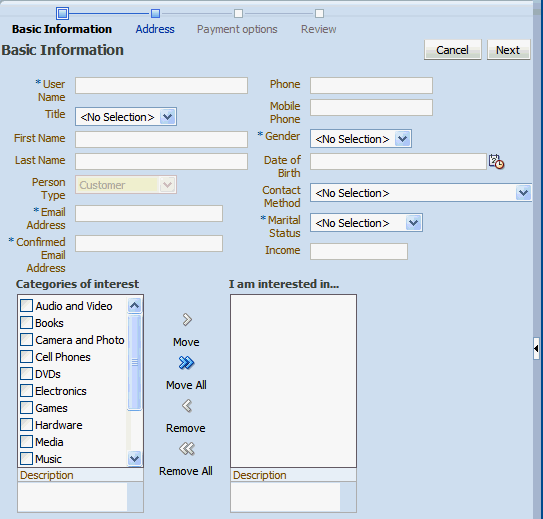Click the disabled Person Type Customer dropdown

[126, 185]
